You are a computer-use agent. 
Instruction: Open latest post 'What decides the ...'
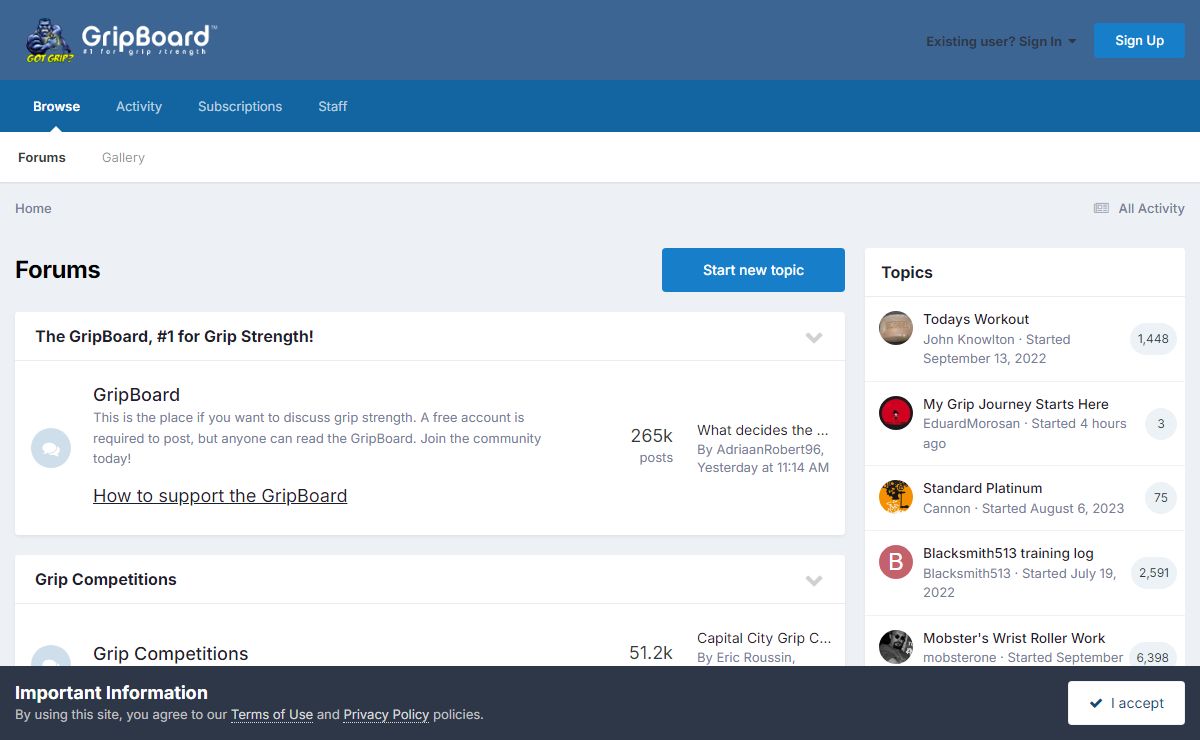[x=762, y=430]
